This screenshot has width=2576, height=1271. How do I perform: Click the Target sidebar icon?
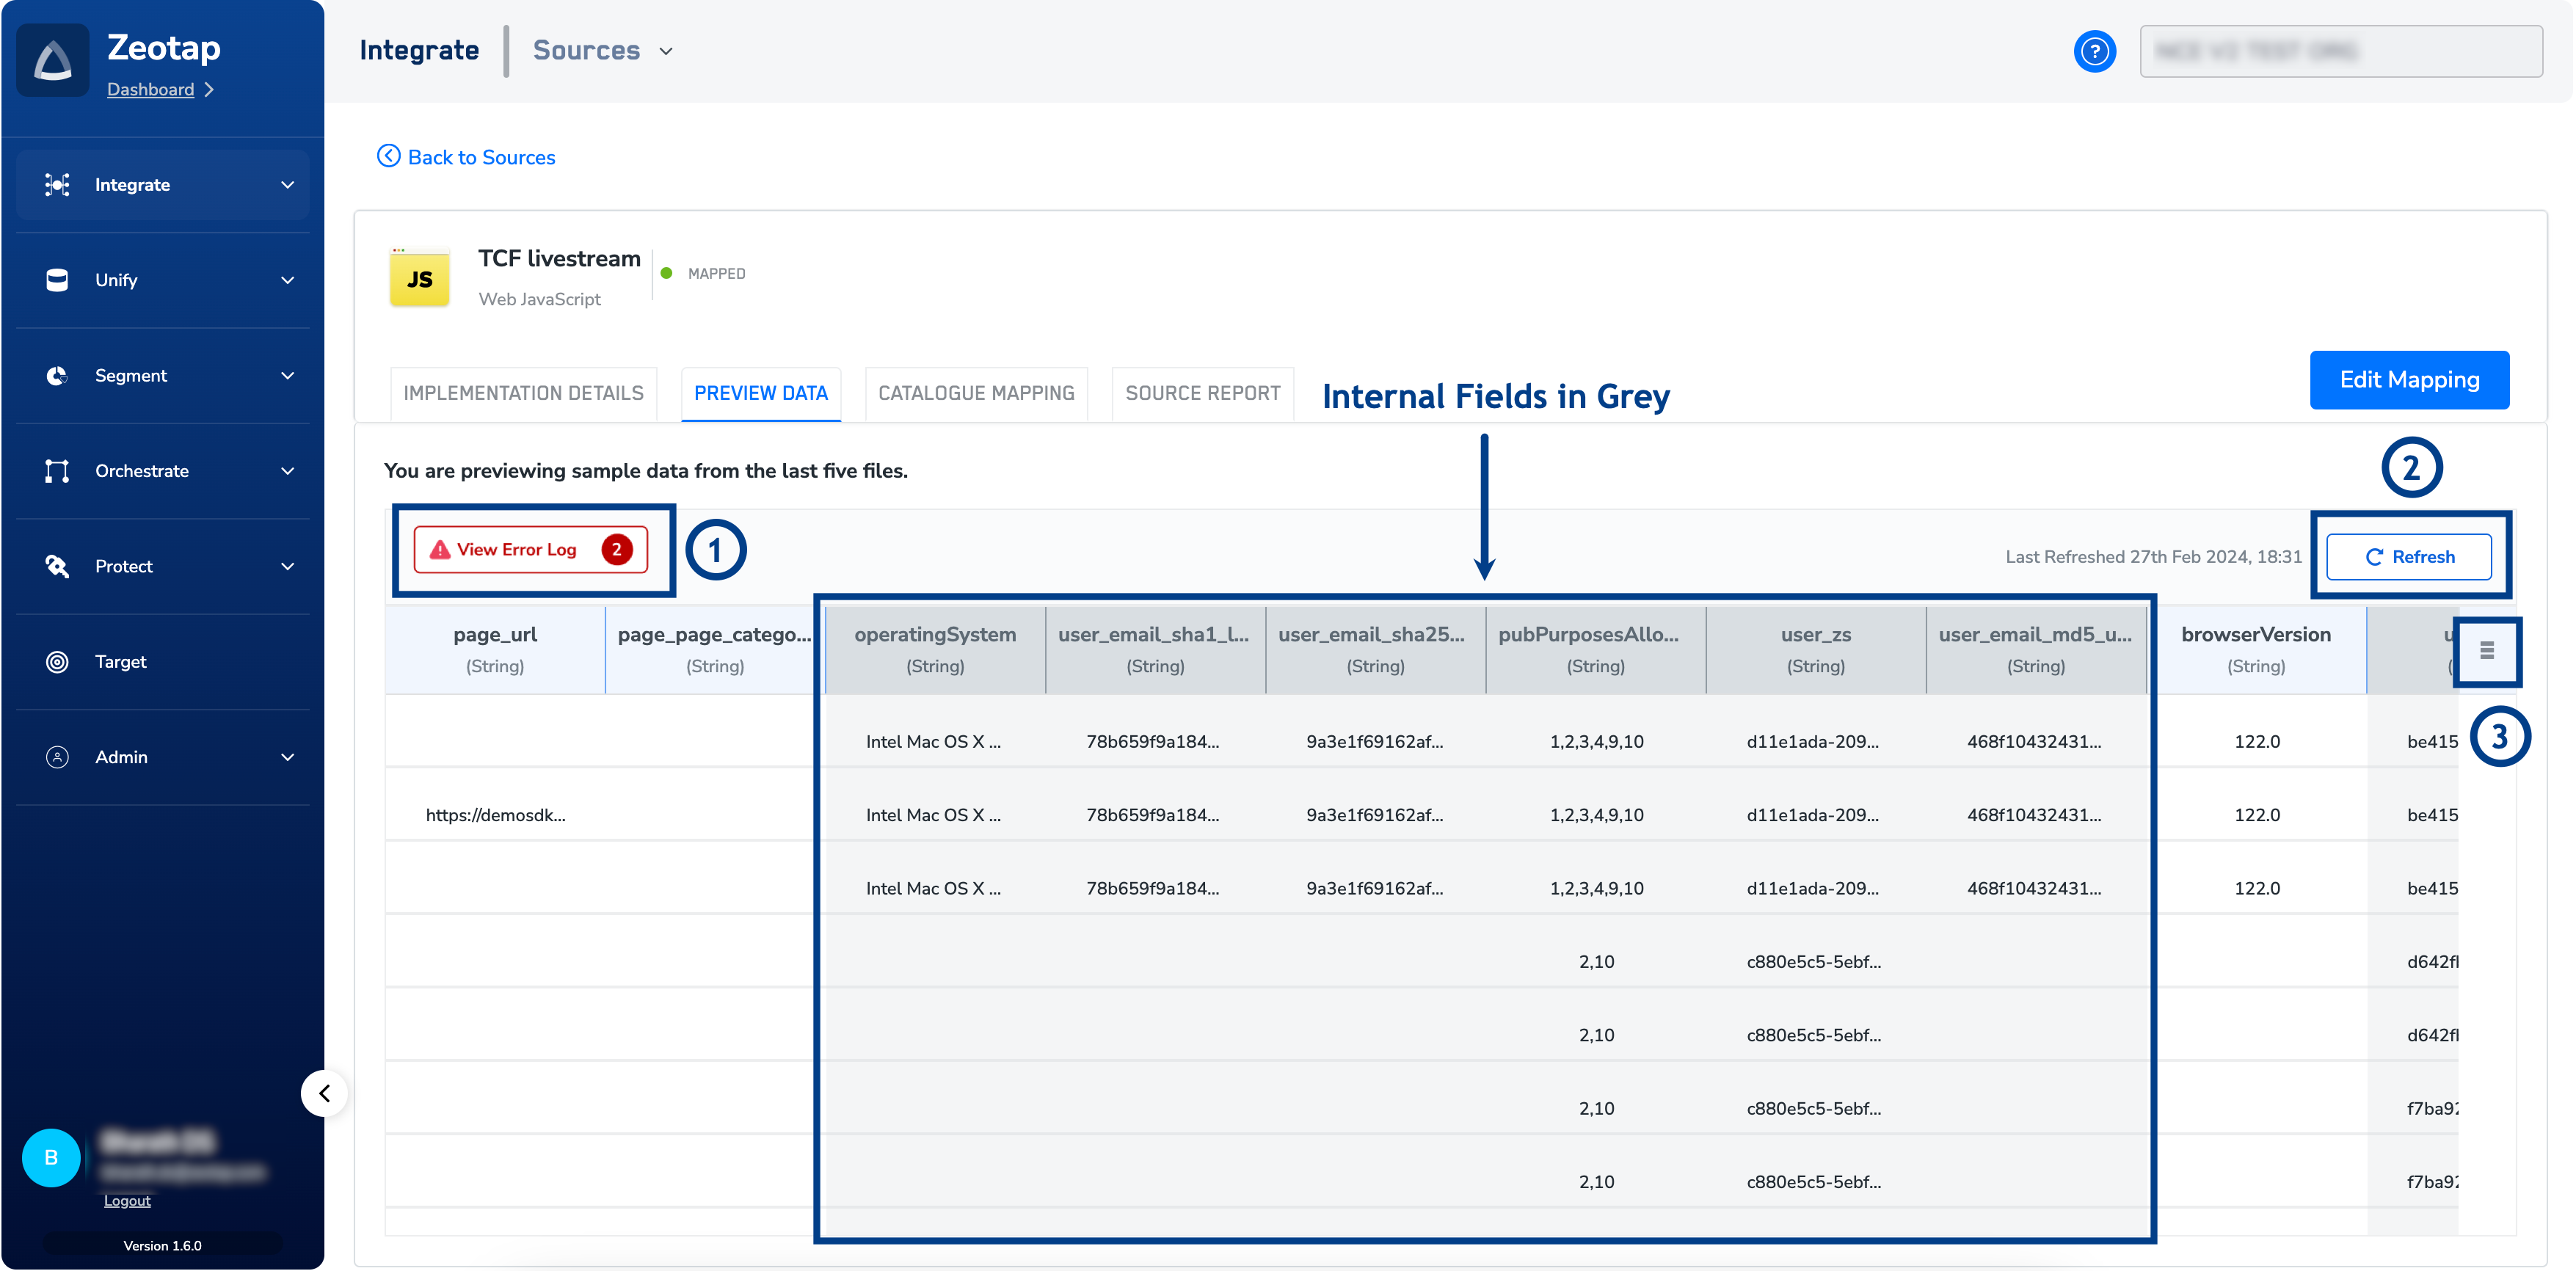click(57, 662)
